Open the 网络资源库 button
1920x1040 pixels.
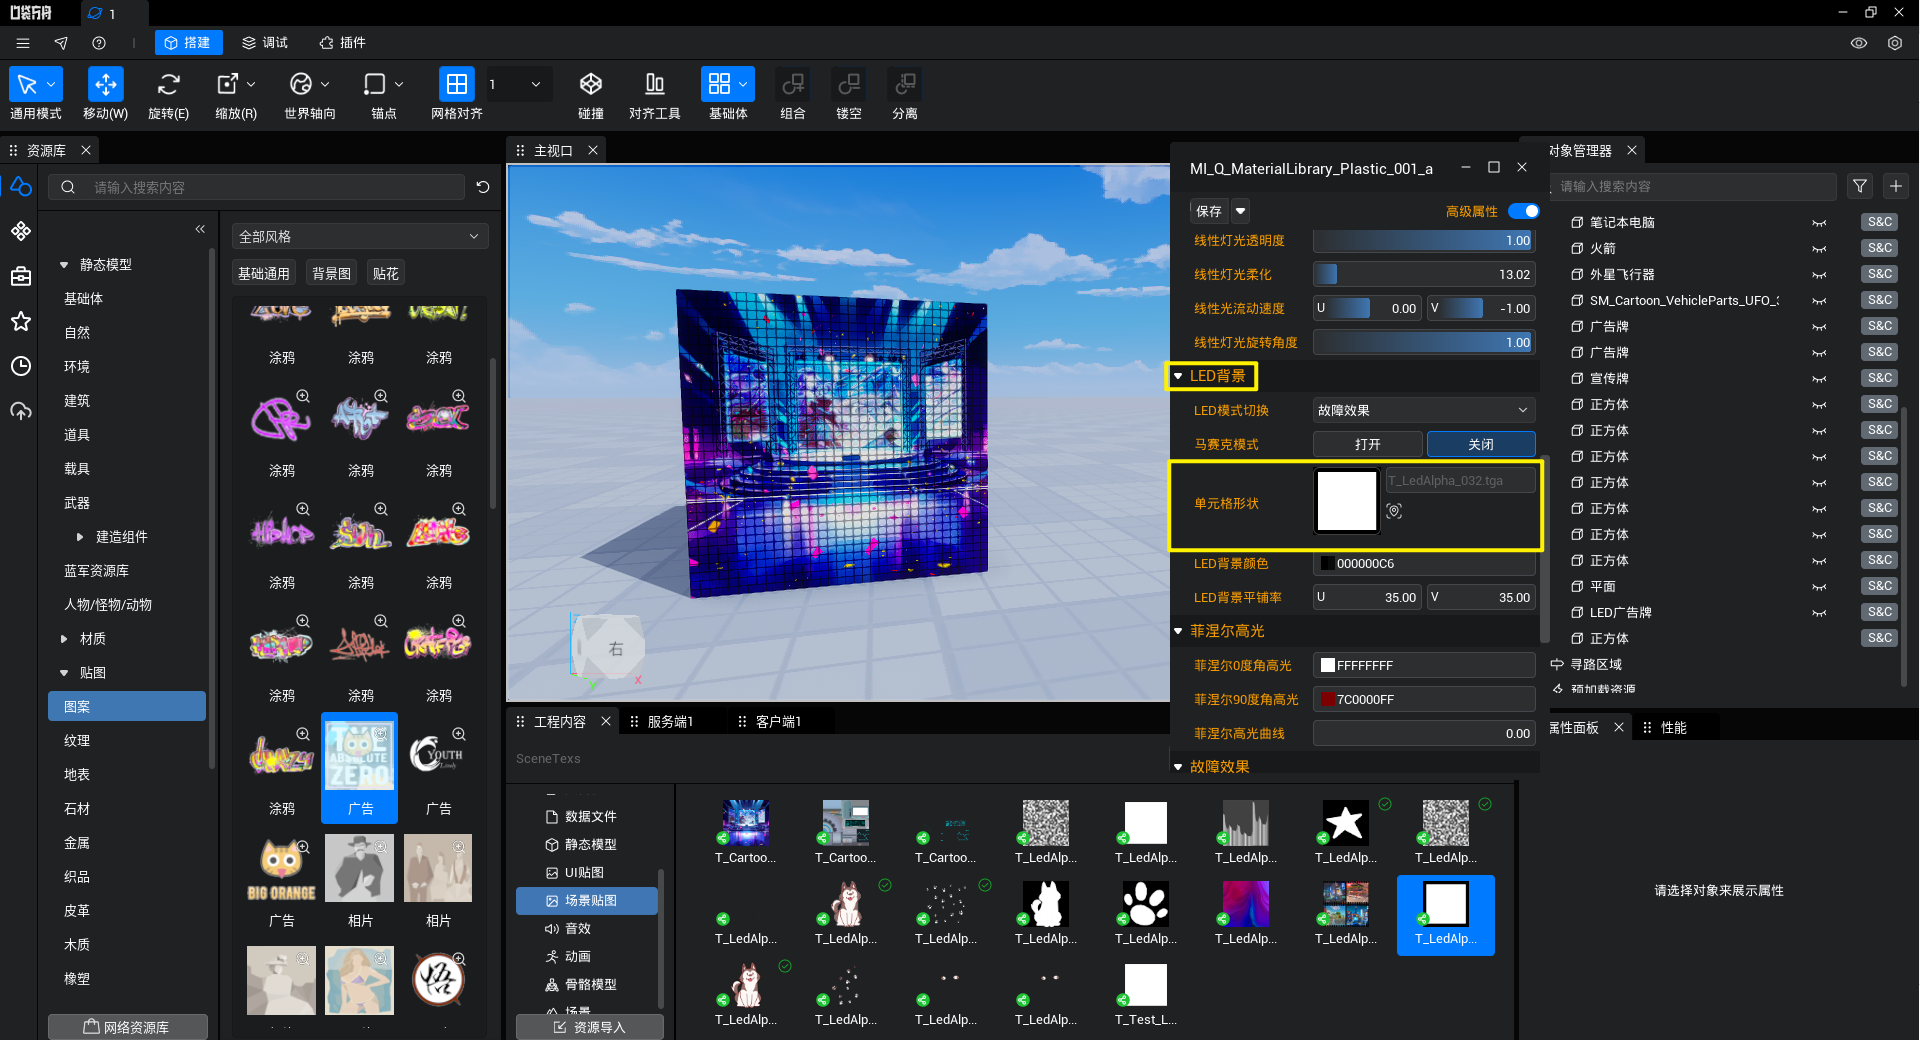point(128,1027)
